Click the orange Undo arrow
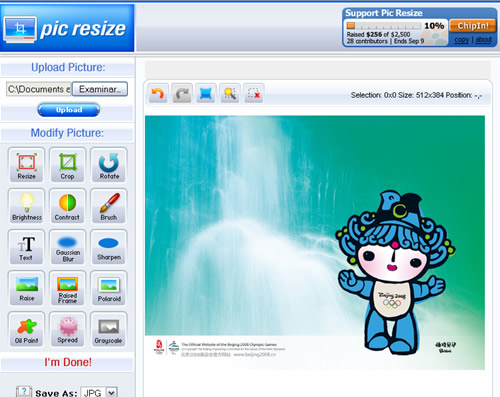This screenshot has width=500, height=397. (158, 93)
